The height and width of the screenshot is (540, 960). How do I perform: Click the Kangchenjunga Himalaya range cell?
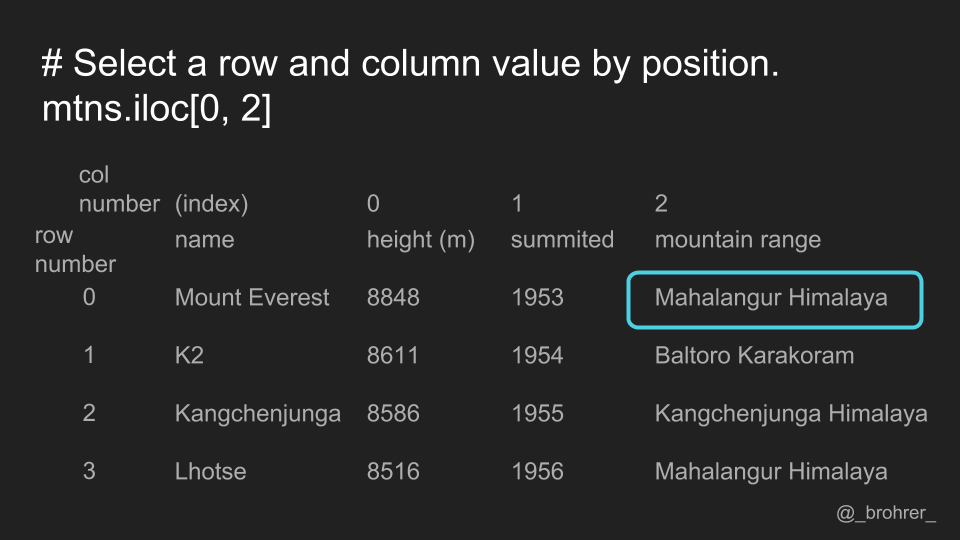(x=791, y=414)
